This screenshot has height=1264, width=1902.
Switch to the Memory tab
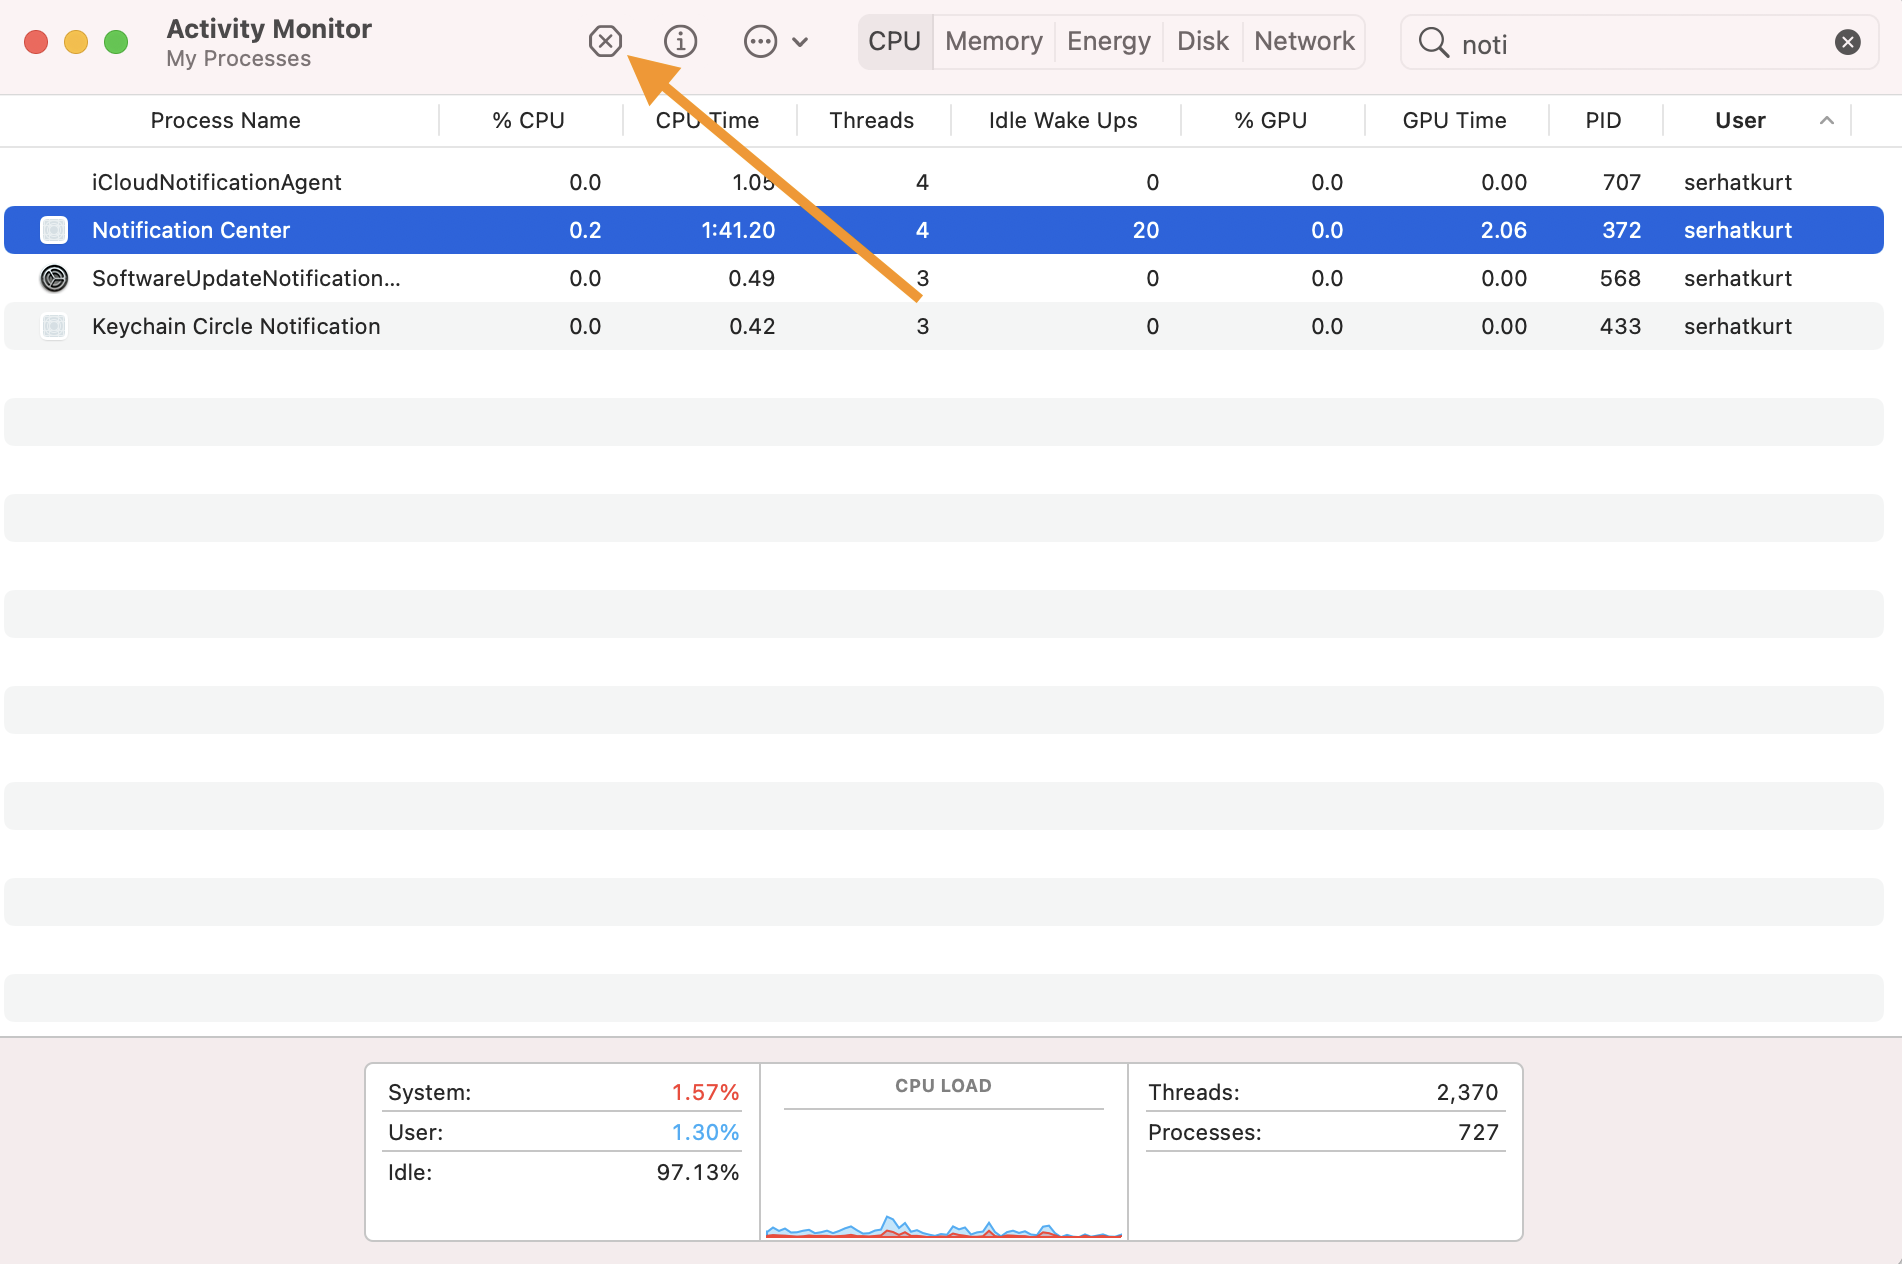coord(993,41)
